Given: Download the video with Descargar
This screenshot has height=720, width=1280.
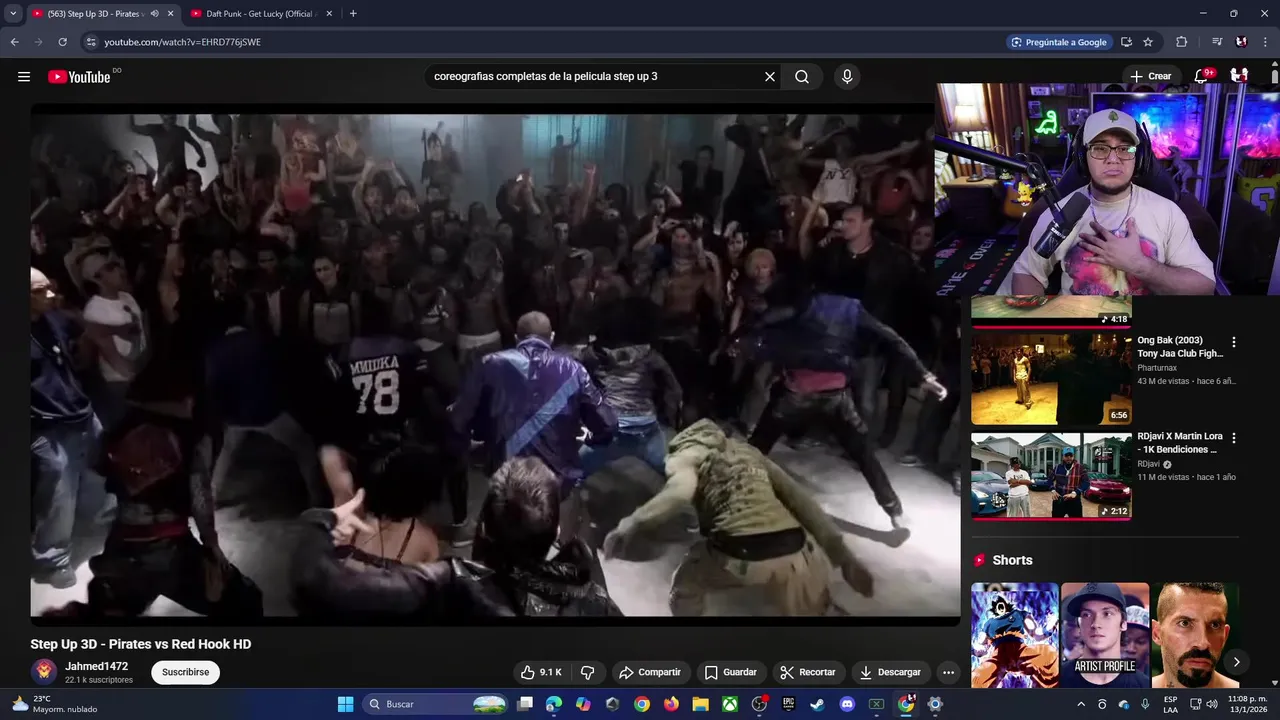Looking at the screenshot, I should (x=890, y=672).
